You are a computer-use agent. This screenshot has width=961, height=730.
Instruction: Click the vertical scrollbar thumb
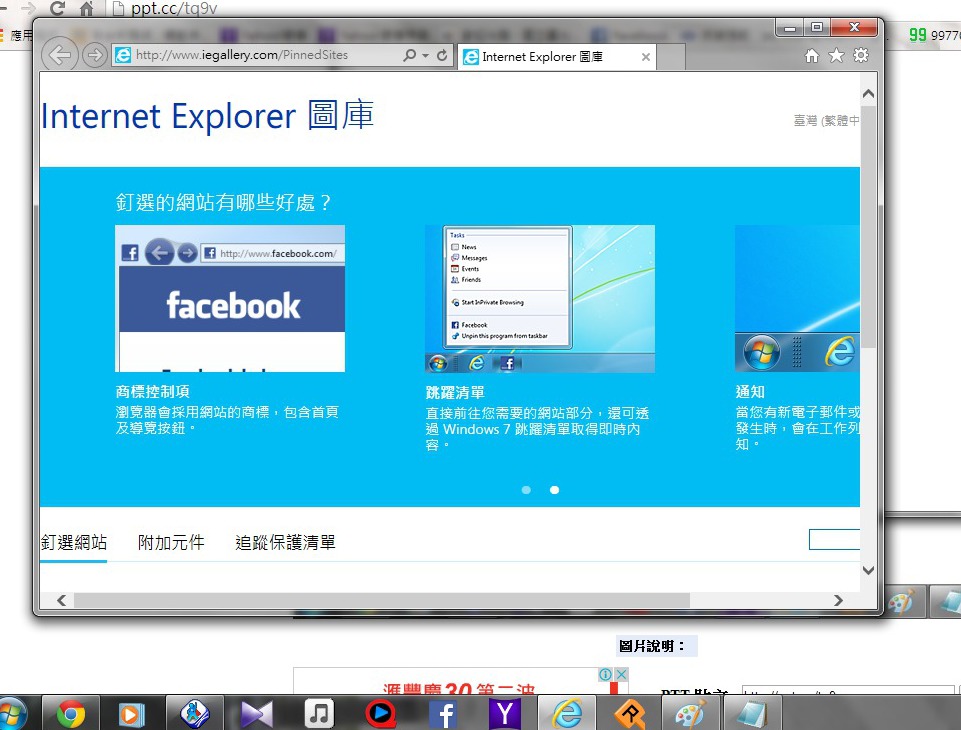[868, 227]
